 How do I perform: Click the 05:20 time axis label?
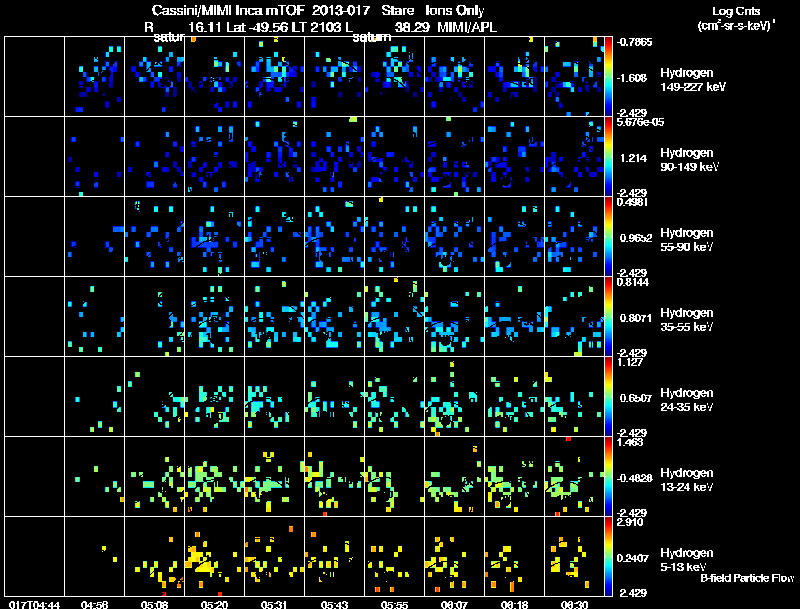click(214, 605)
